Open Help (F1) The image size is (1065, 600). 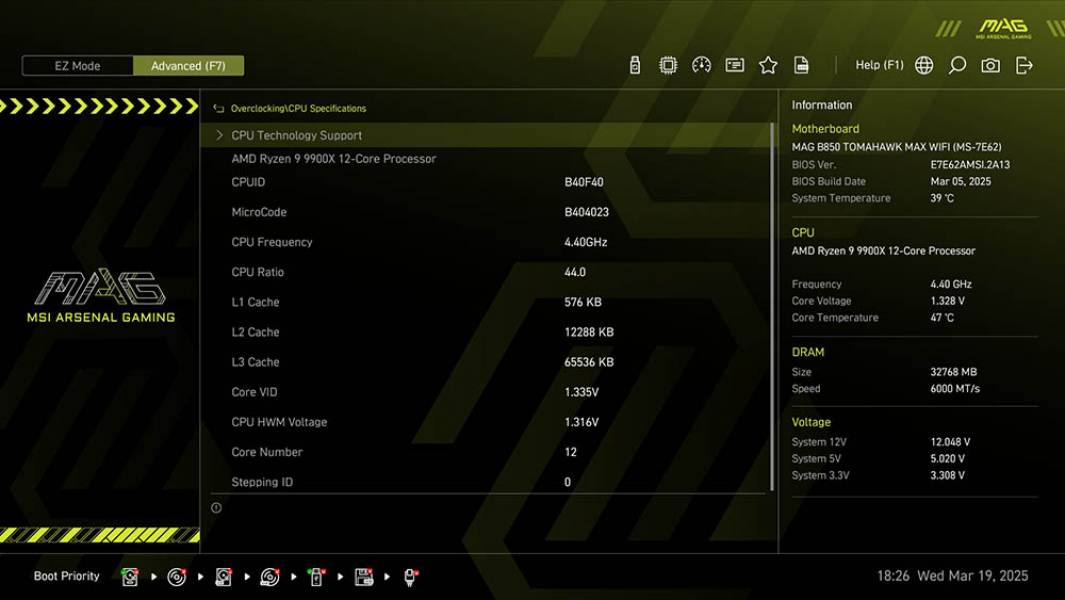[880, 65]
